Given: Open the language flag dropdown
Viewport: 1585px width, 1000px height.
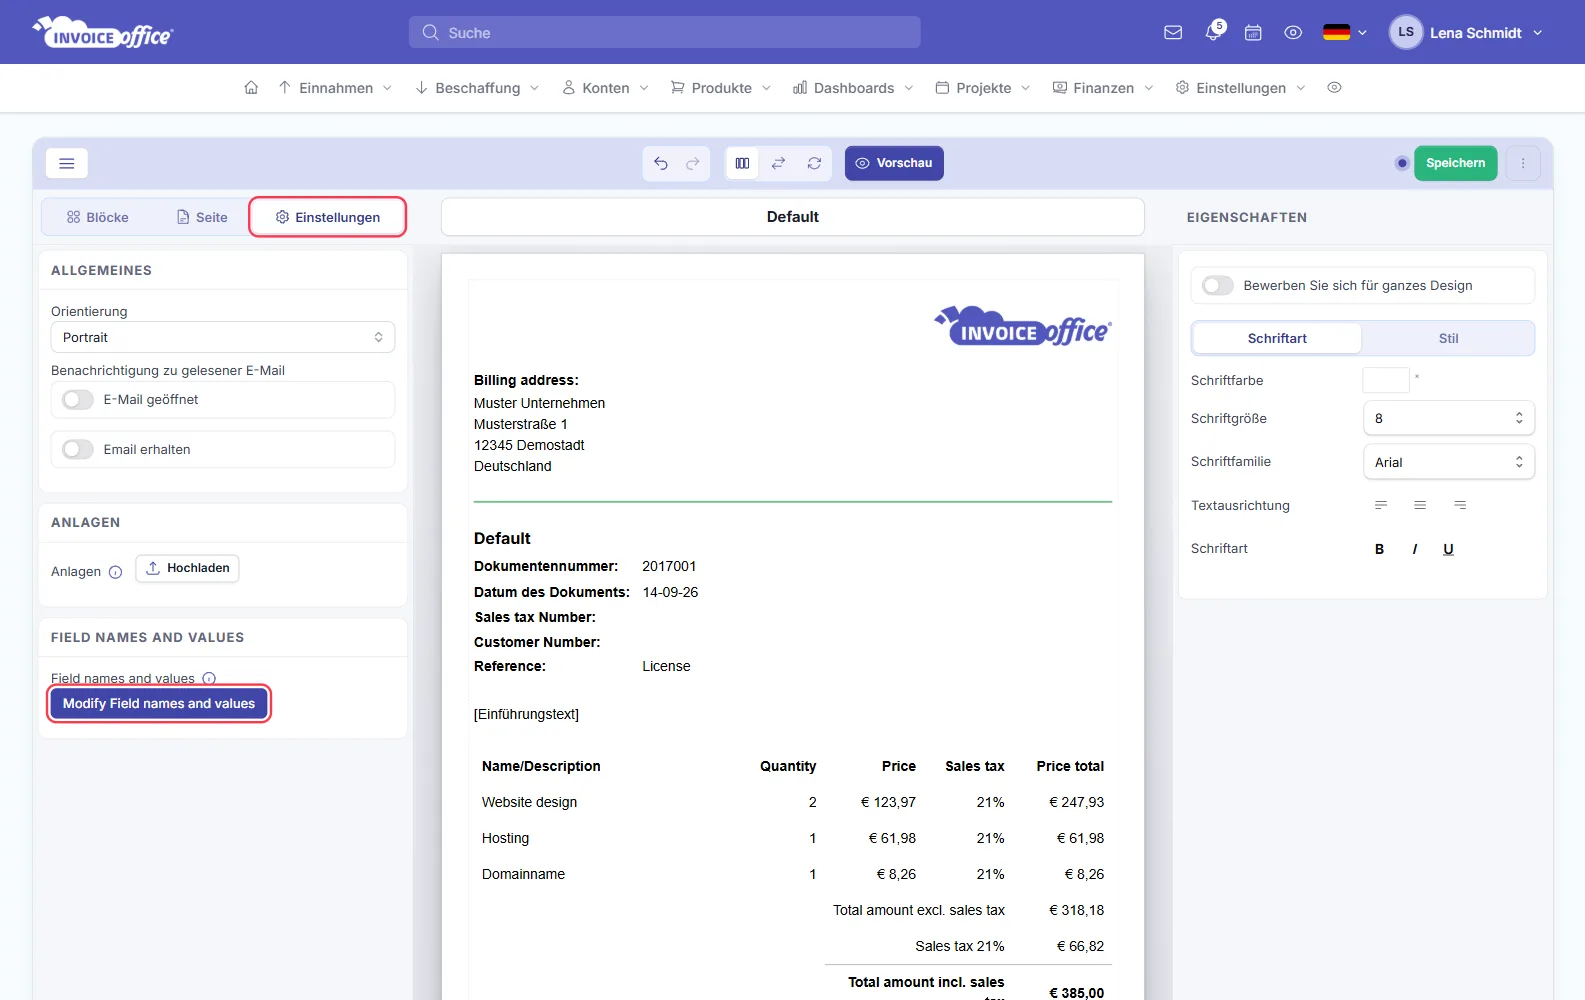Looking at the screenshot, I should tap(1344, 33).
